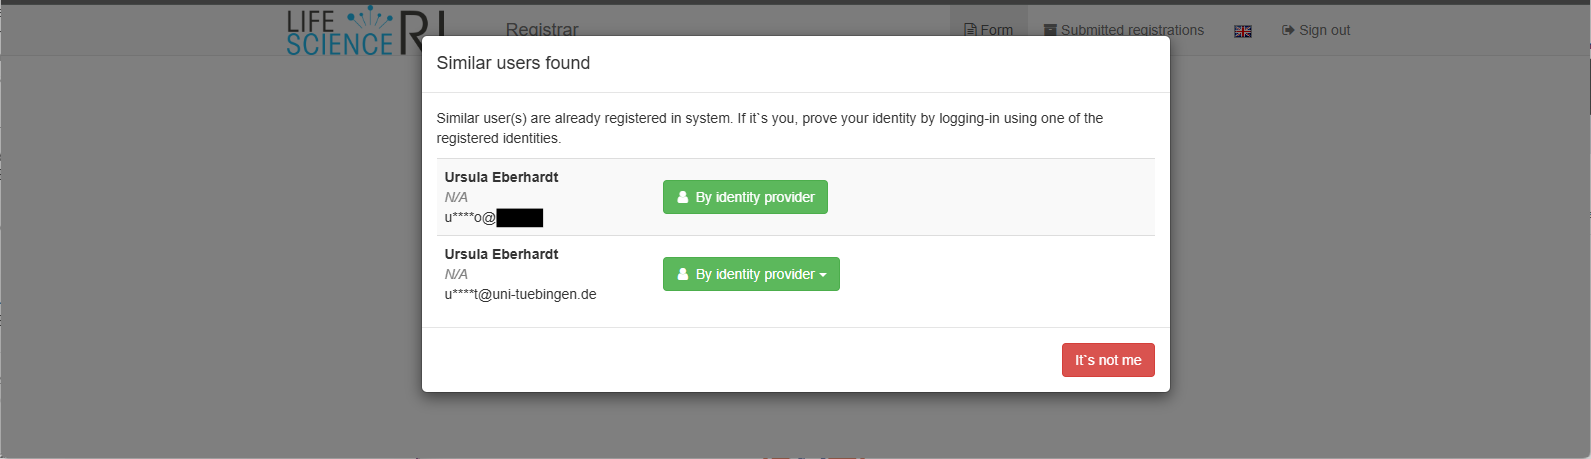Viewport: 1591px width, 459px height.
Task: Click user icon in second identity provider button
Action: tap(683, 274)
